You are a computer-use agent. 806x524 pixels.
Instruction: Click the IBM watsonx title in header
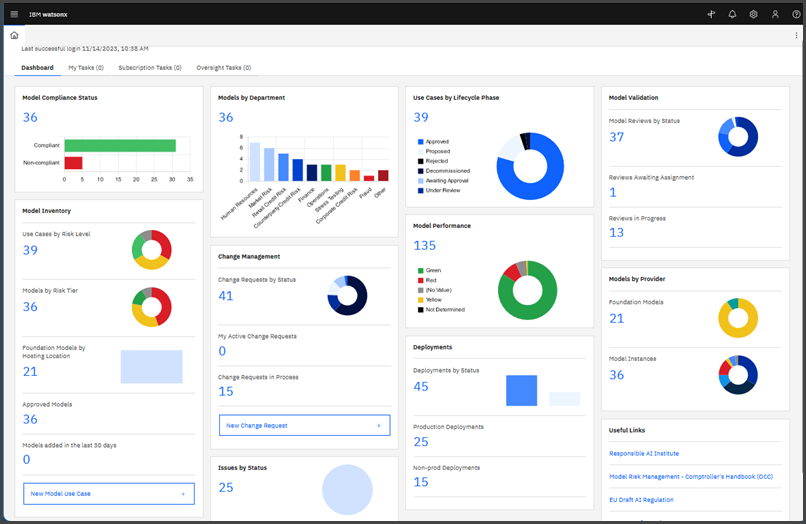(48, 14)
